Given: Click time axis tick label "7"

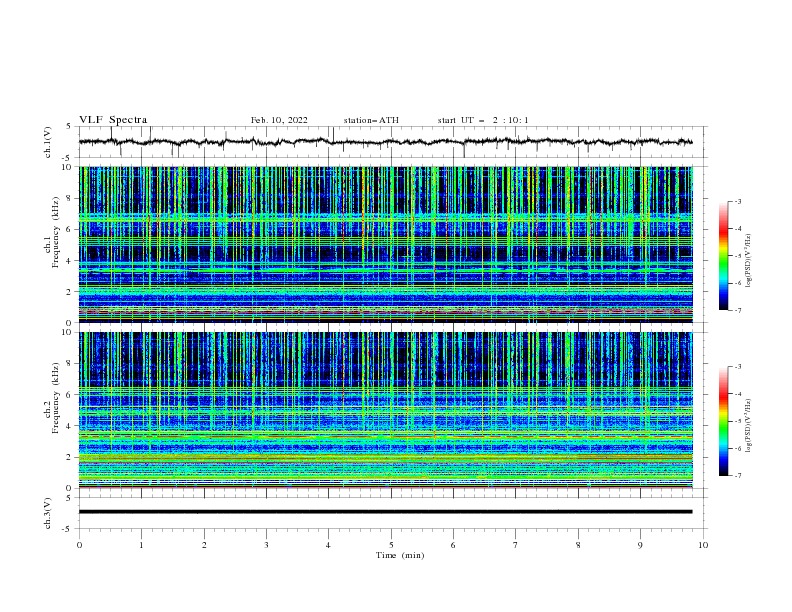Looking at the screenshot, I should click(516, 545).
